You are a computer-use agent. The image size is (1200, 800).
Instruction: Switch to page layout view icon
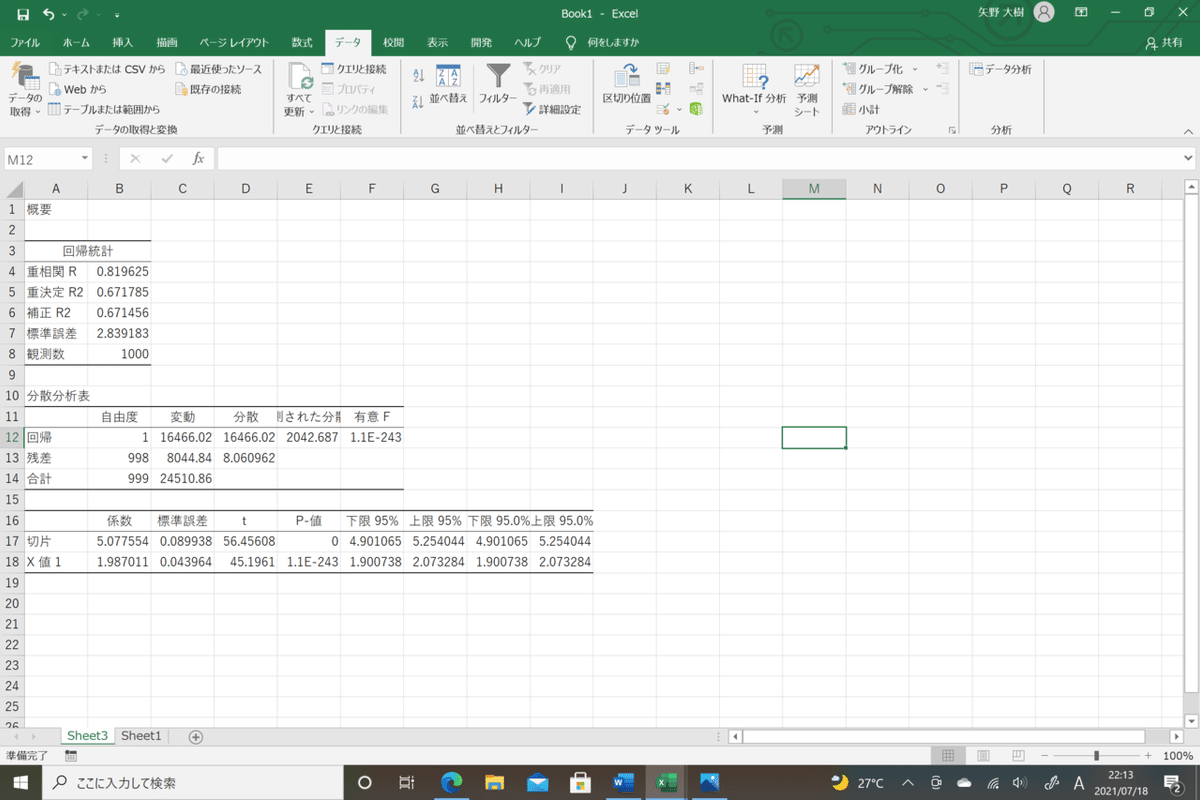pos(983,756)
